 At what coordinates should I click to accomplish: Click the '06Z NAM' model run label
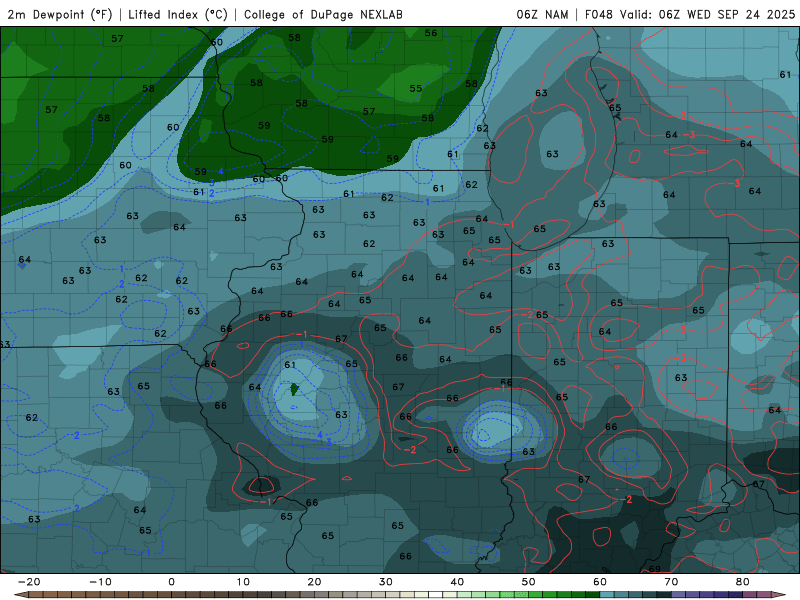click(542, 14)
